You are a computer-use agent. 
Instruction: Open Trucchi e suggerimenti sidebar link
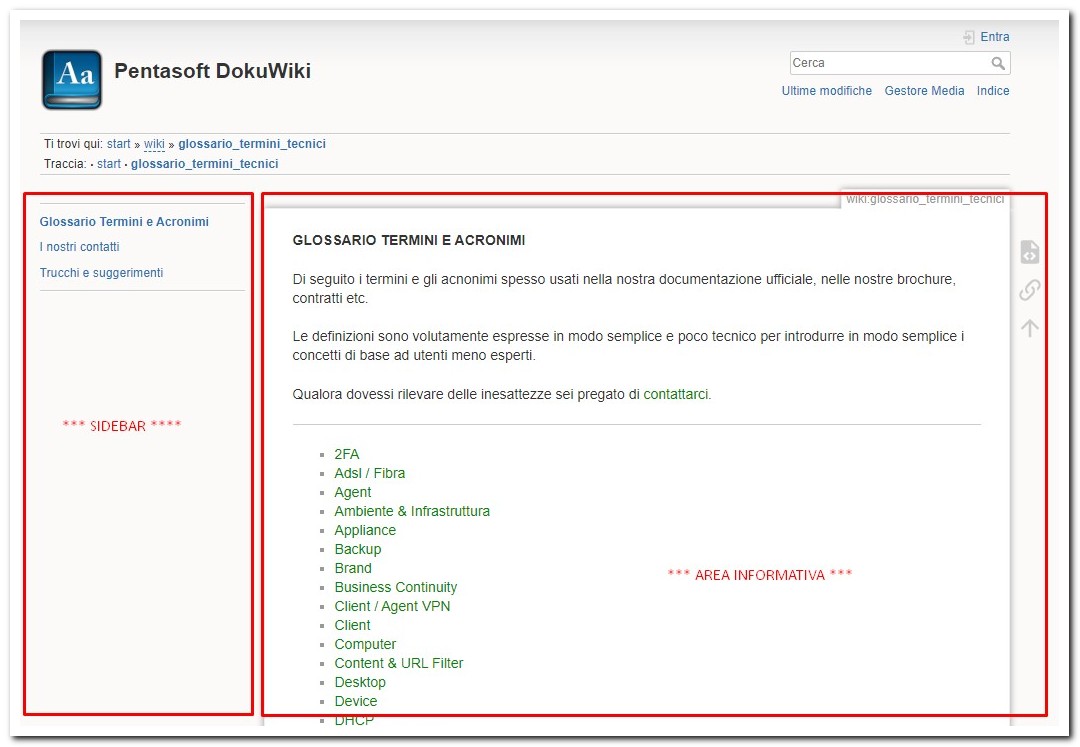[x=101, y=273]
